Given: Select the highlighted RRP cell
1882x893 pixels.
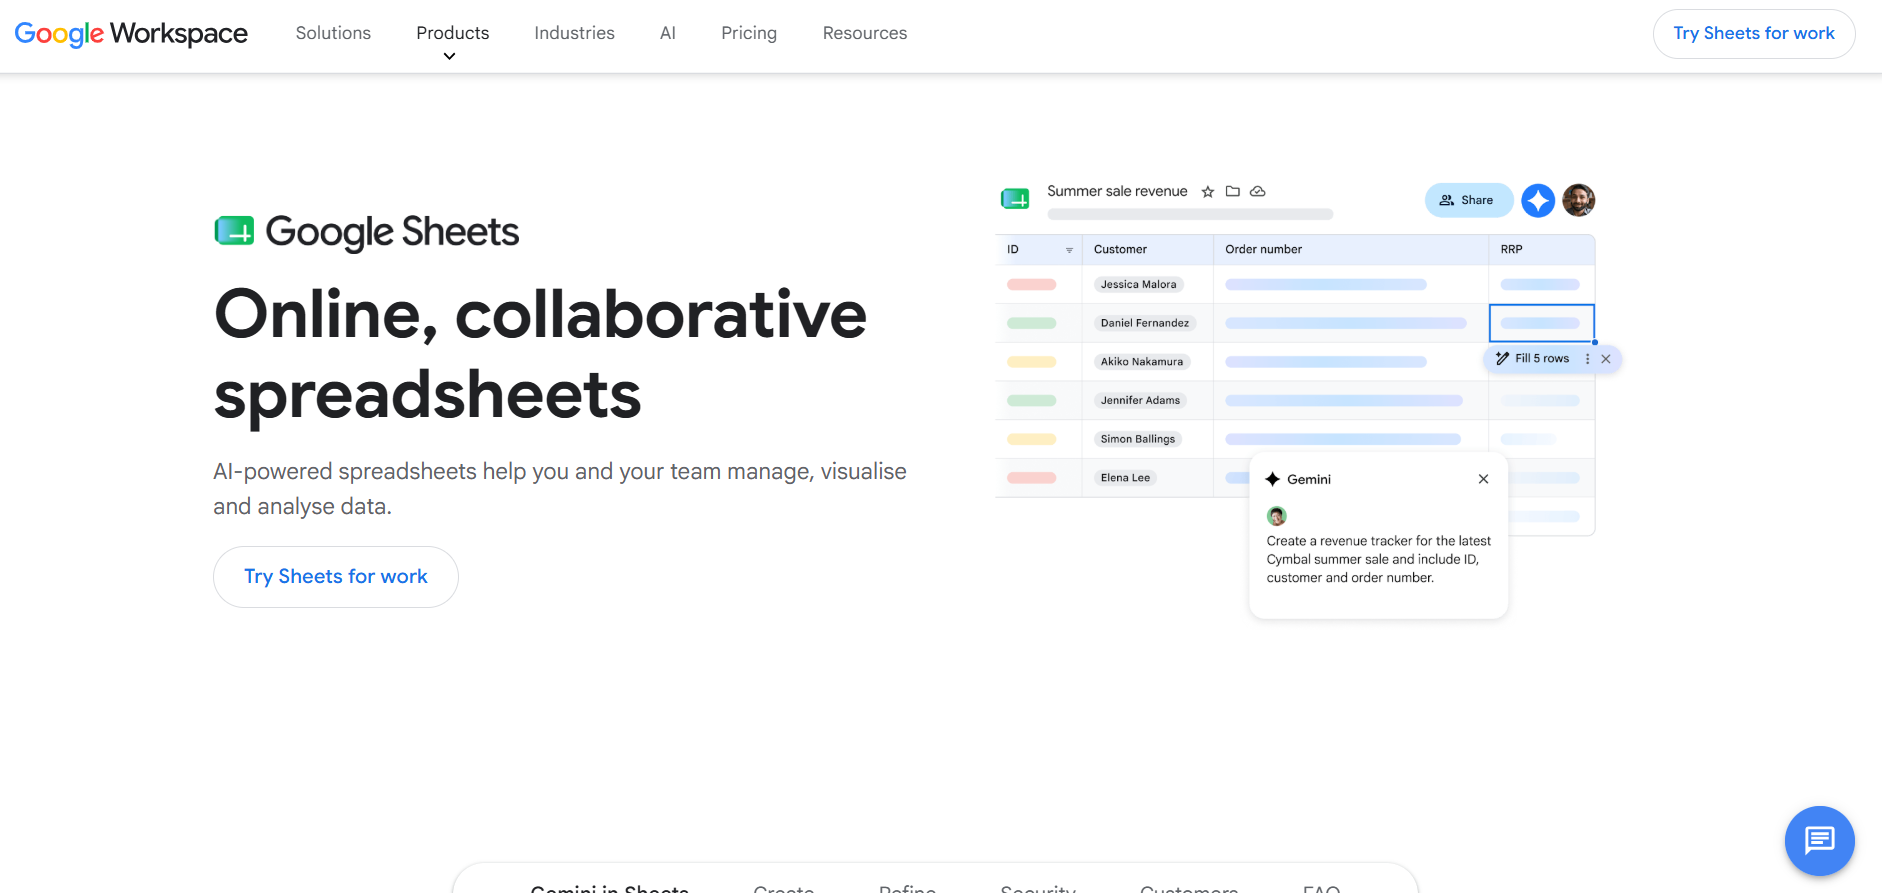Looking at the screenshot, I should pos(1542,323).
